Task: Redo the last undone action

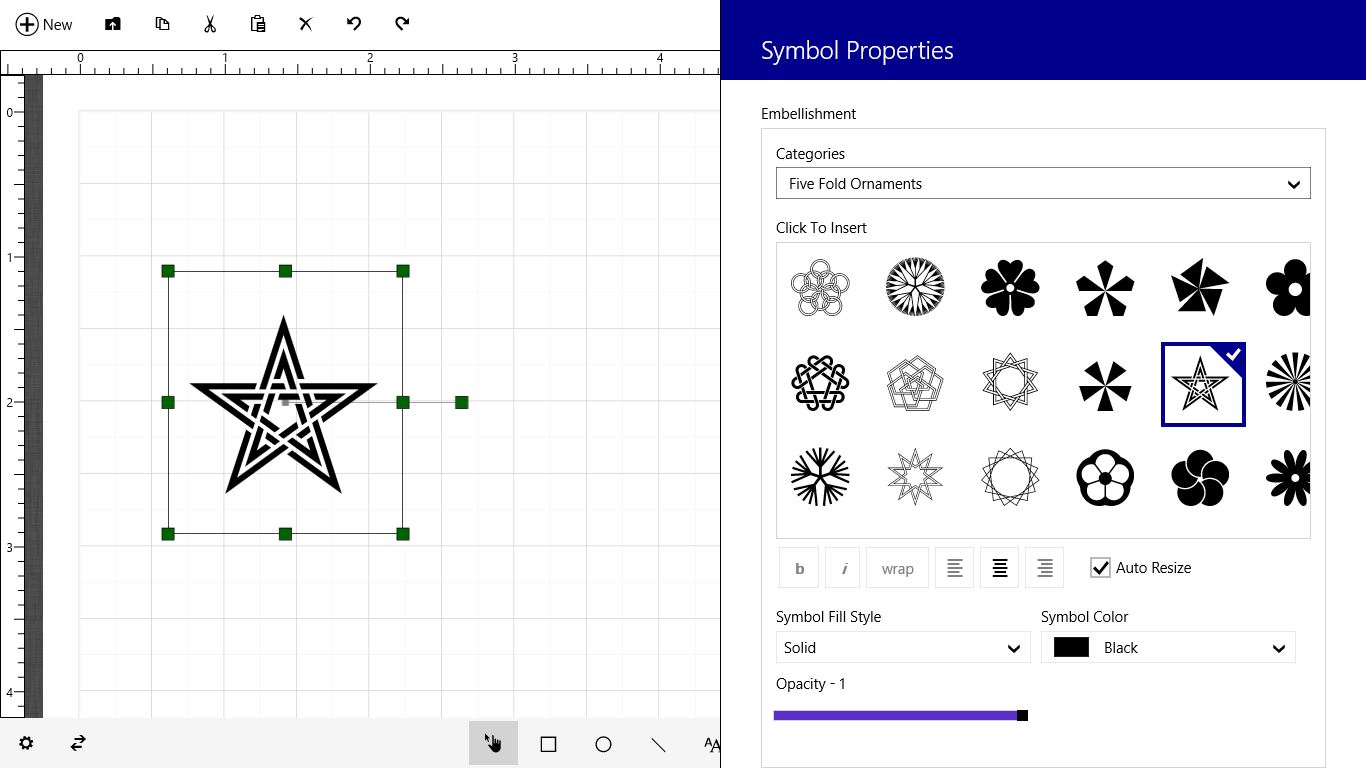Action: [x=402, y=24]
